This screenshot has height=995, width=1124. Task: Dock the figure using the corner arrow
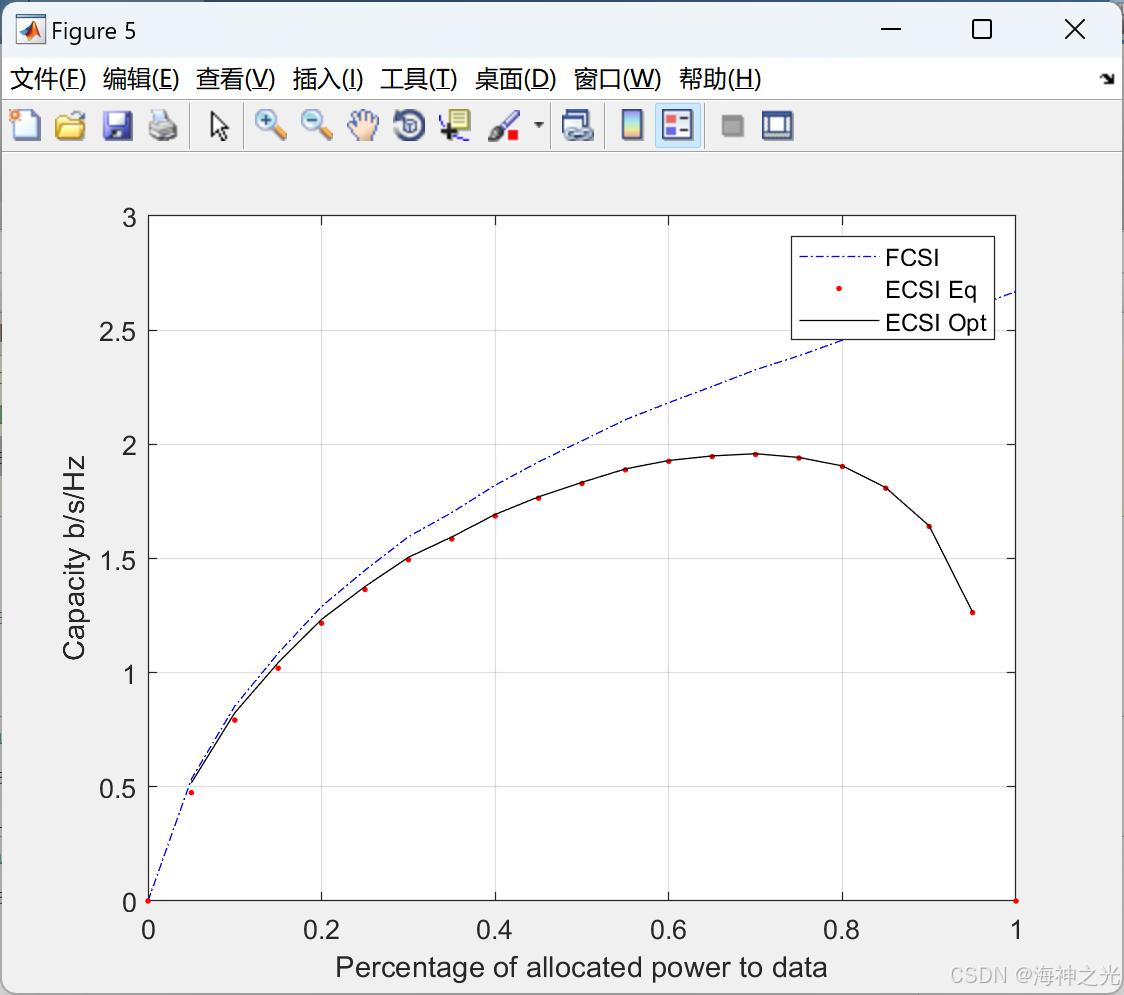coord(1108,78)
